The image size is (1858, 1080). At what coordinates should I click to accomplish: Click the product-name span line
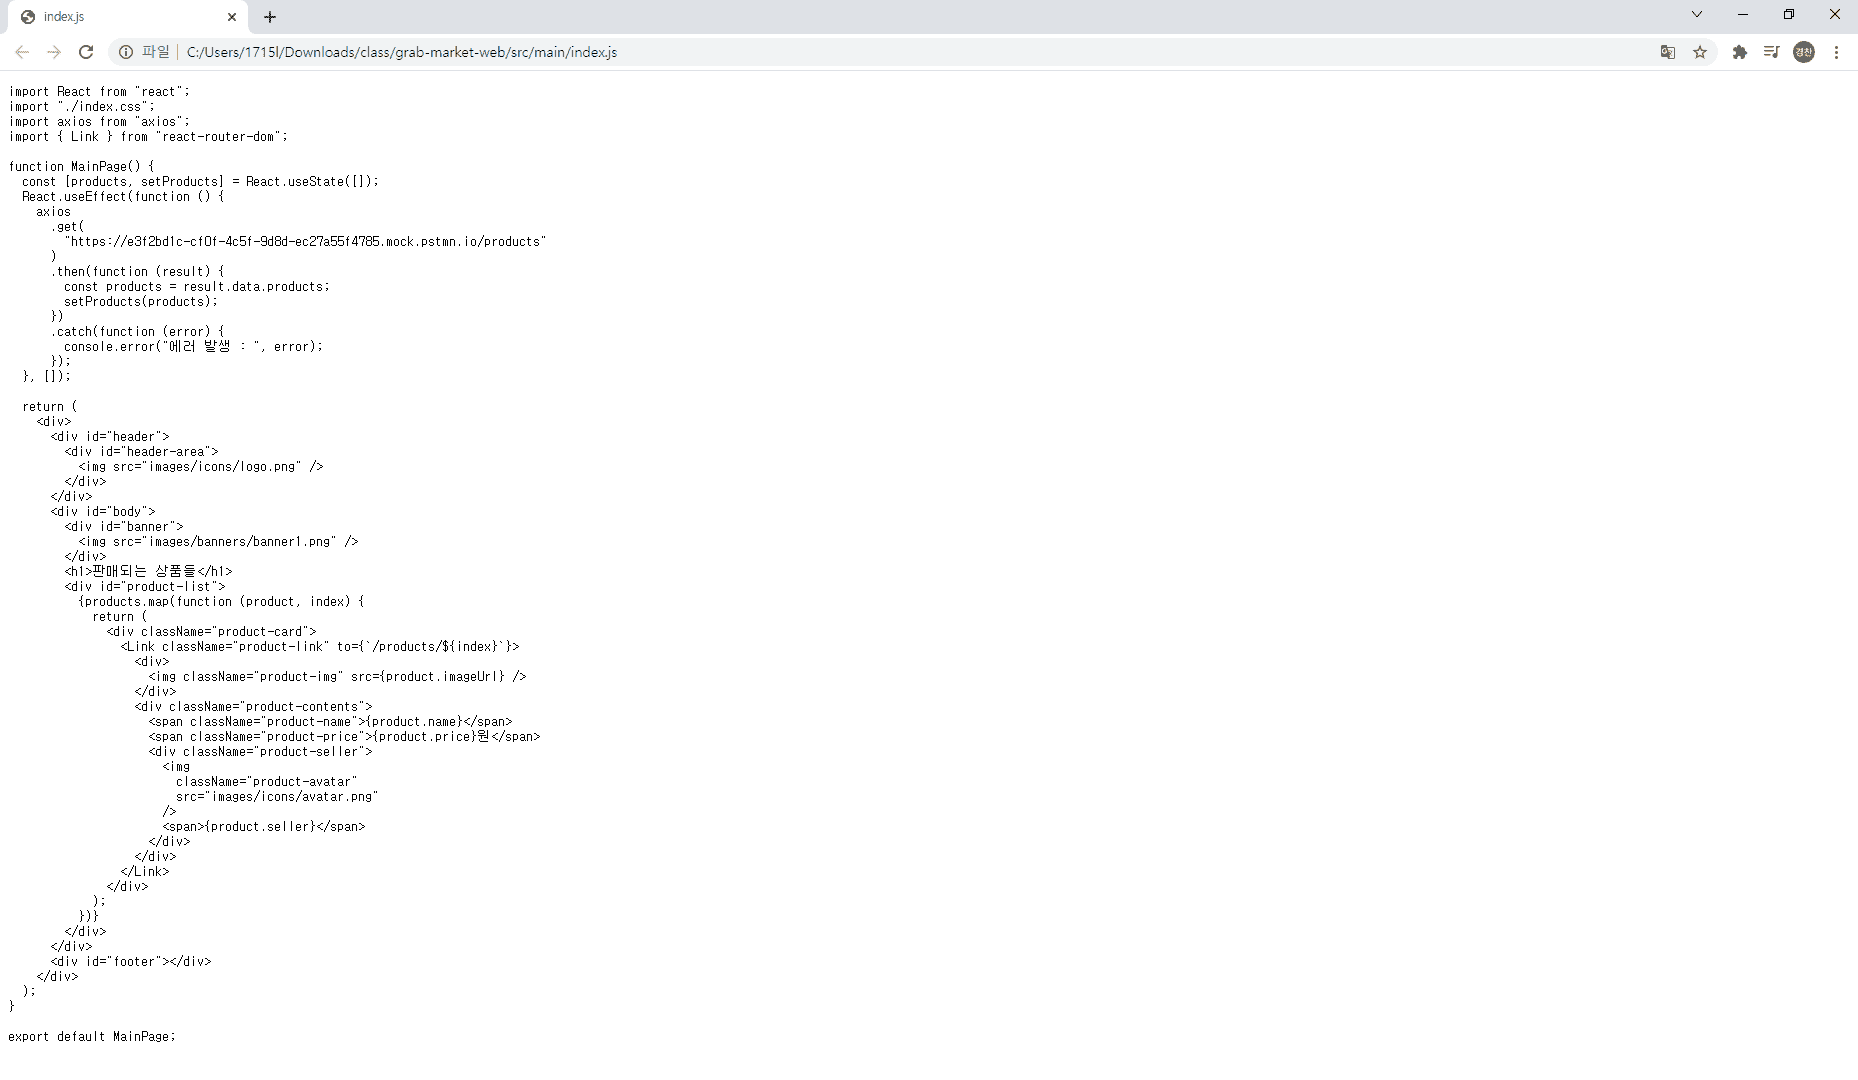[x=331, y=721]
